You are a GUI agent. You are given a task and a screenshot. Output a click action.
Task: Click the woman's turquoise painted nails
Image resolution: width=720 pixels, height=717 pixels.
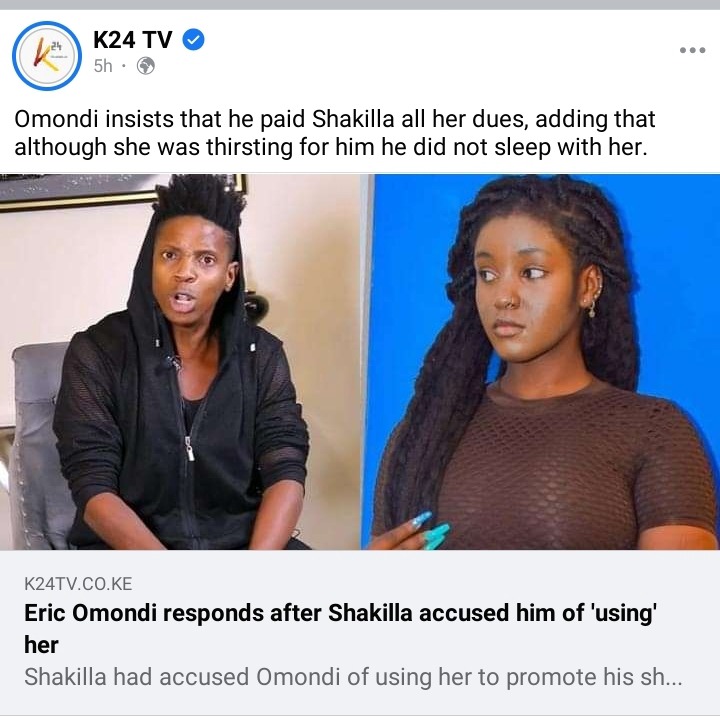(x=431, y=530)
